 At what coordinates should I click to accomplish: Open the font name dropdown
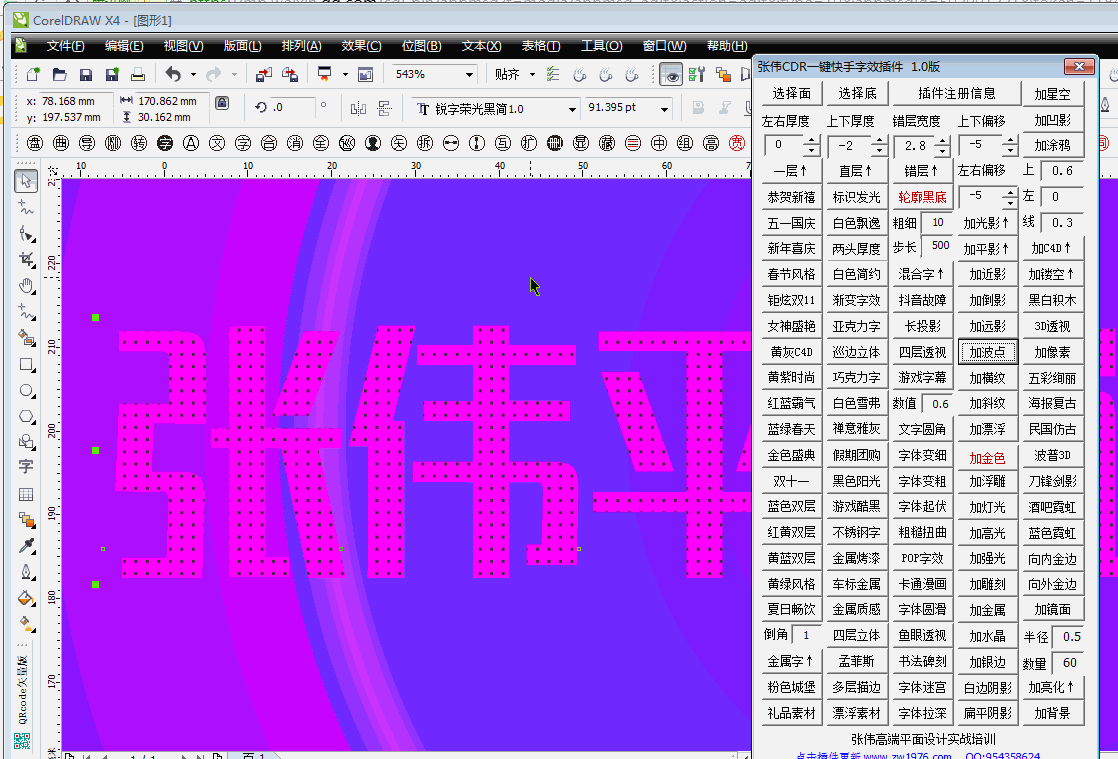tap(572, 109)
